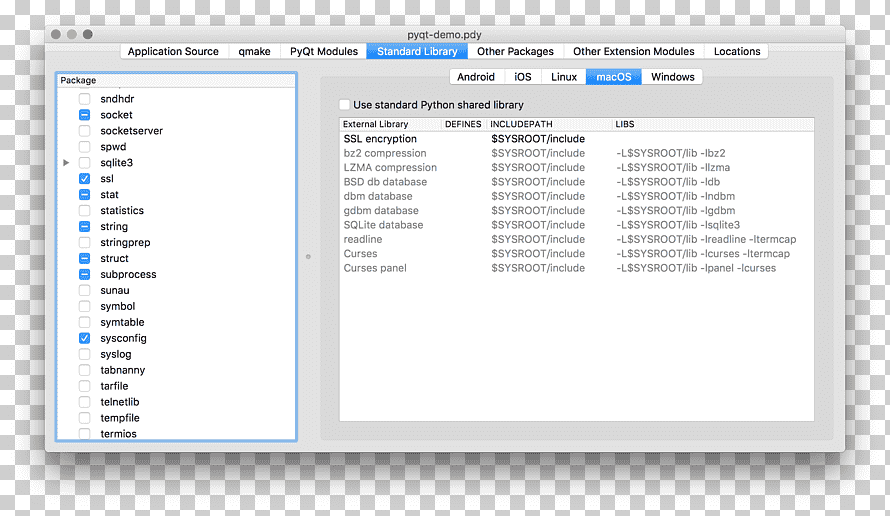Check the sqlite3 package checkbox
Screen dimensions: 890x516
(x=85, y=162)
